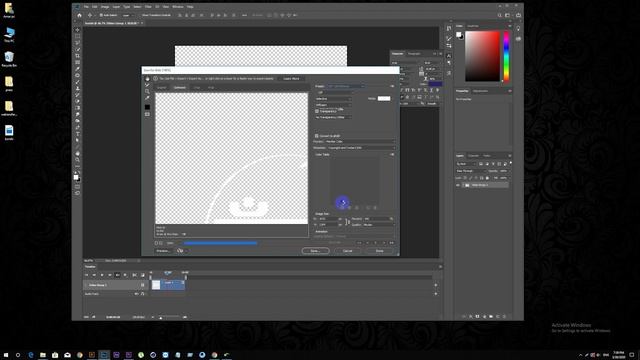Open Windows Start menu

[x=6, y=355]
